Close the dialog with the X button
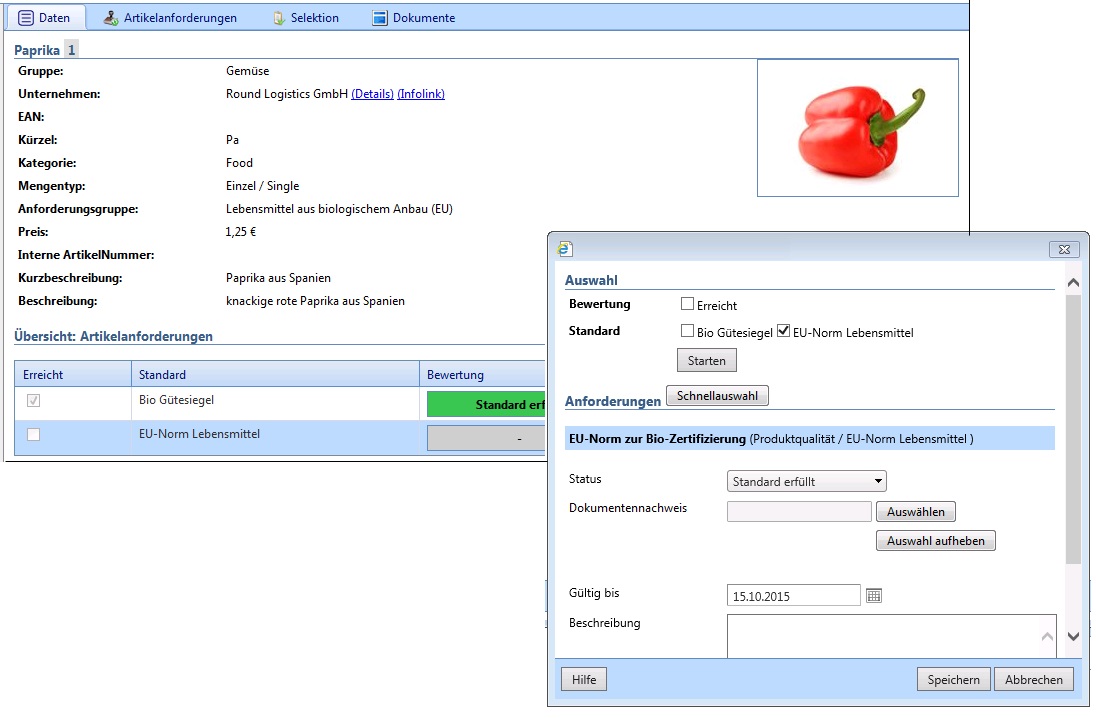Screen dimensions: 1096x718 (1064, 249)
